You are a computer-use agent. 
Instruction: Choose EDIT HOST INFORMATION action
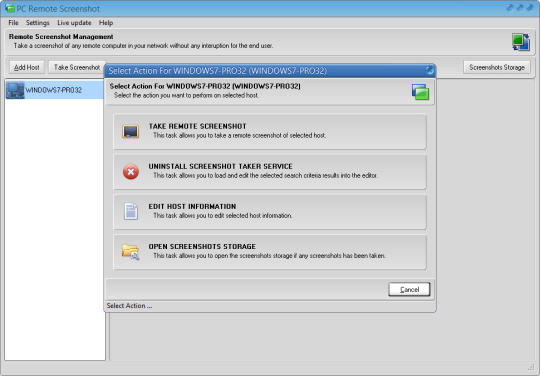270,212
